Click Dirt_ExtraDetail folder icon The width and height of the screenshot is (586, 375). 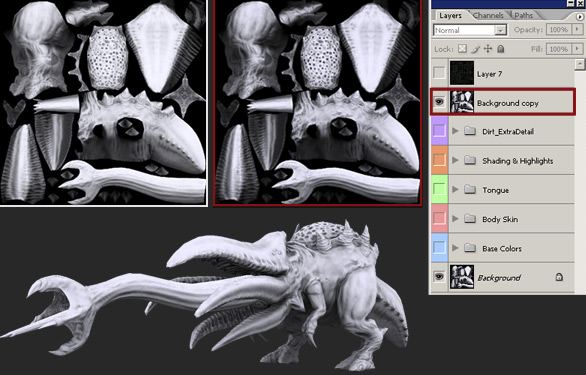click(470, 131)
